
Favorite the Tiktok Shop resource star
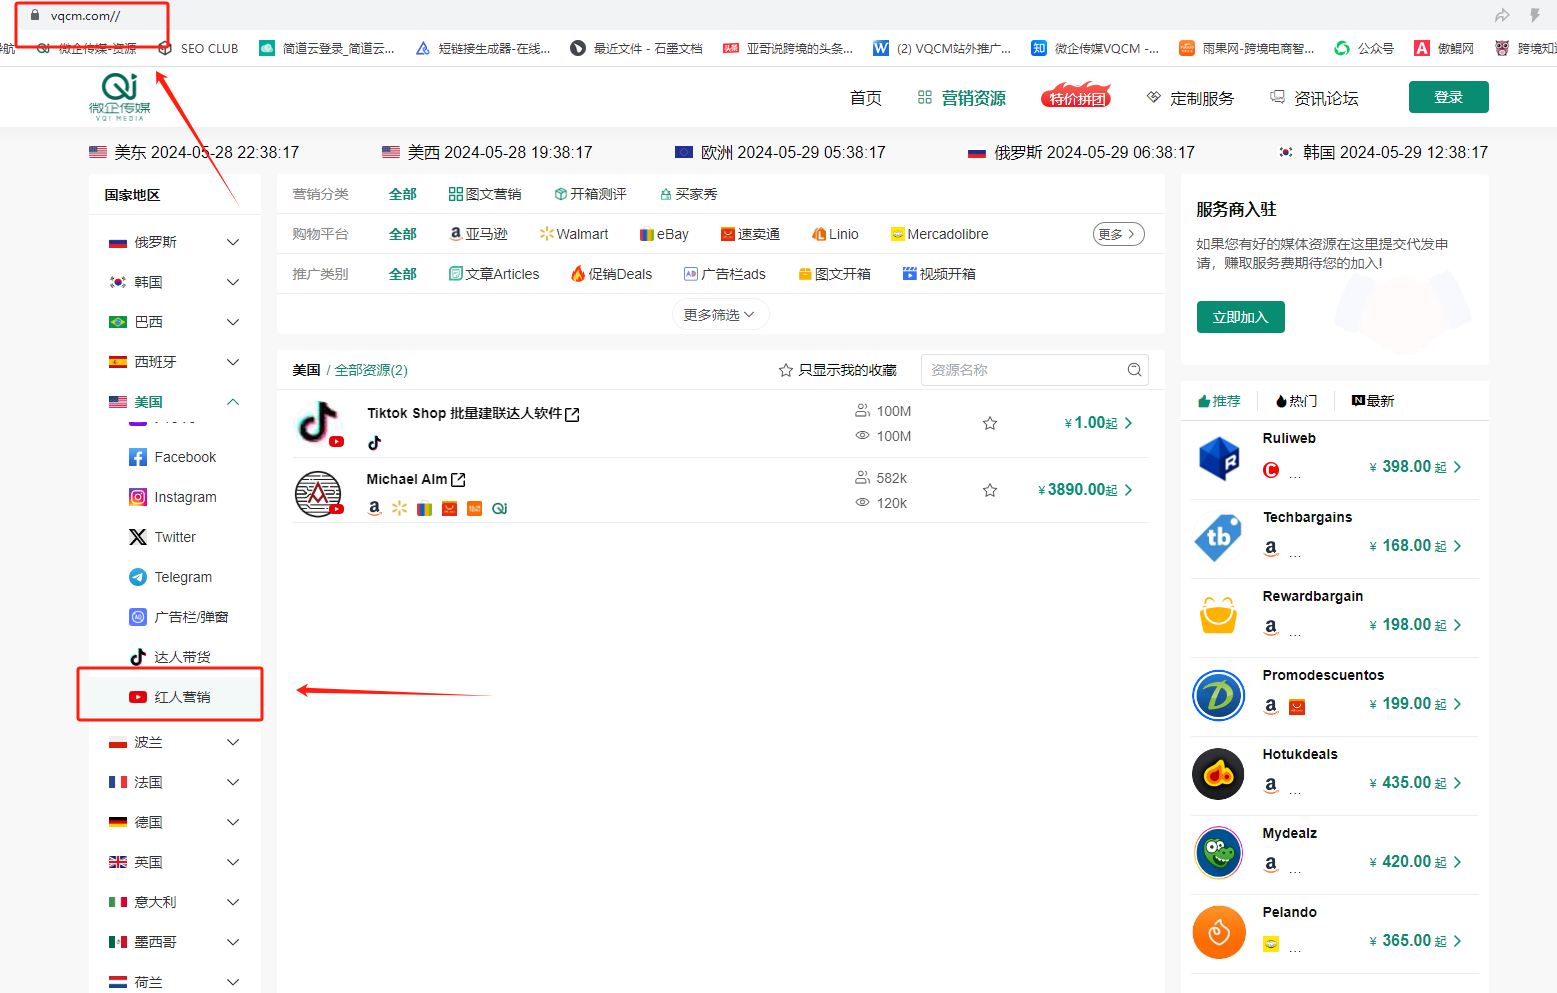(x=990, y=423)
